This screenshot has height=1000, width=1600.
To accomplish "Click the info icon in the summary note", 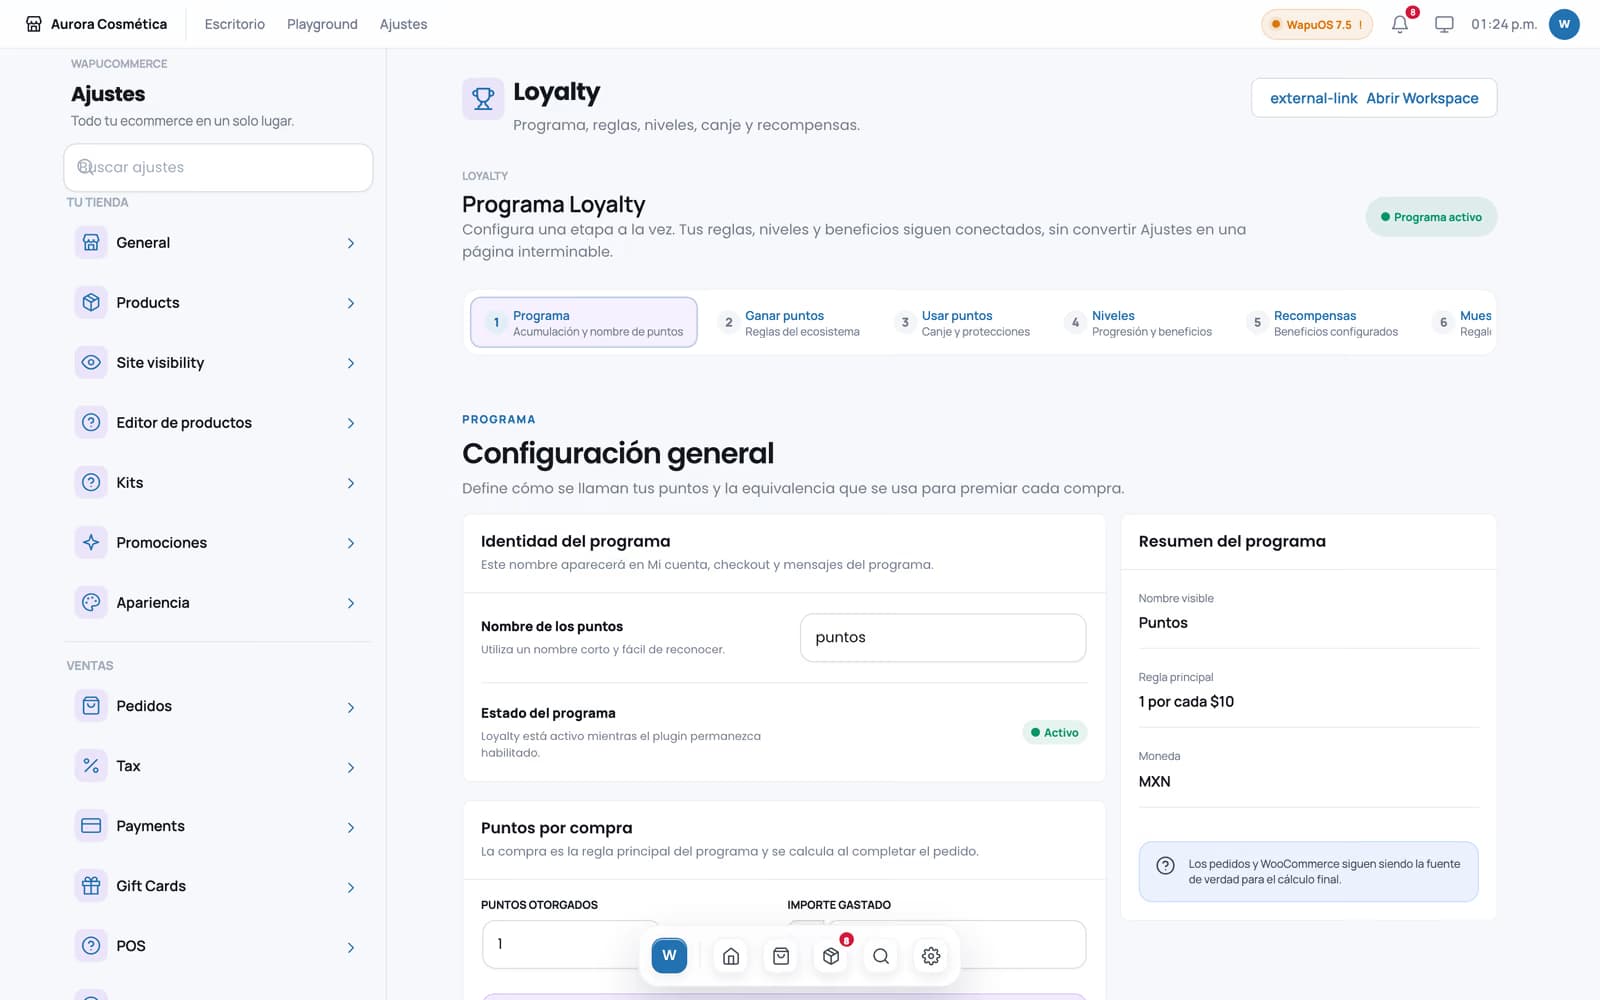I will 1165,866.
